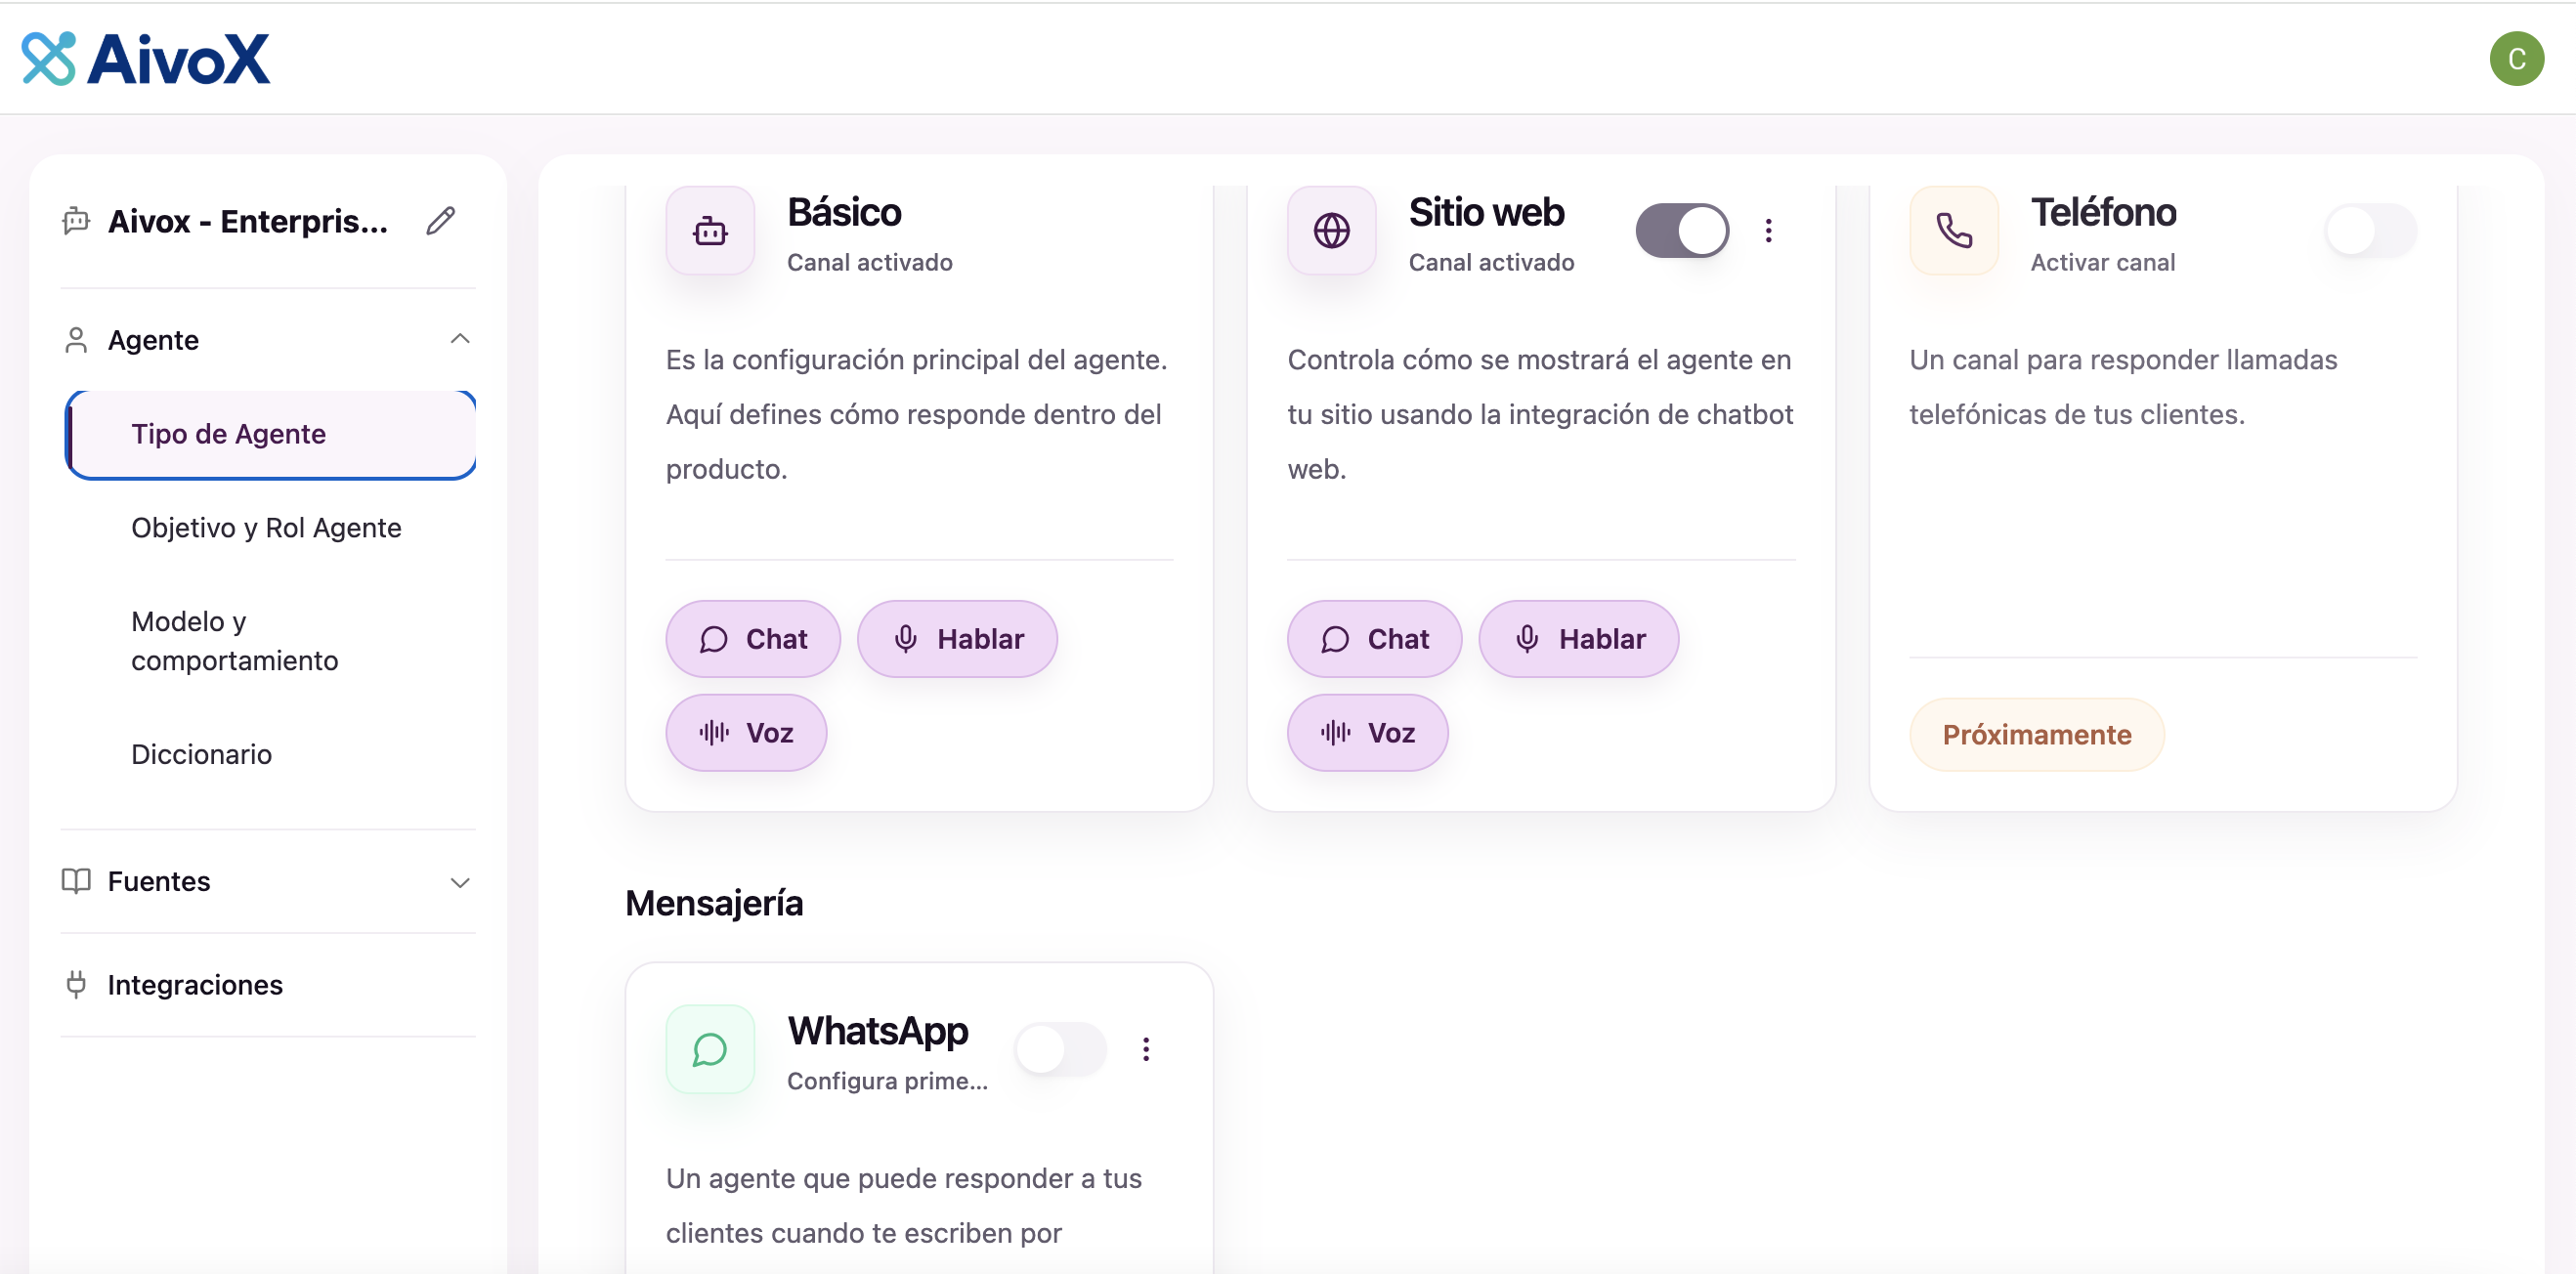Viewport: 2576px width, 1274px height.
Task: Click the Agente person icon
Action: click(76, 340)
